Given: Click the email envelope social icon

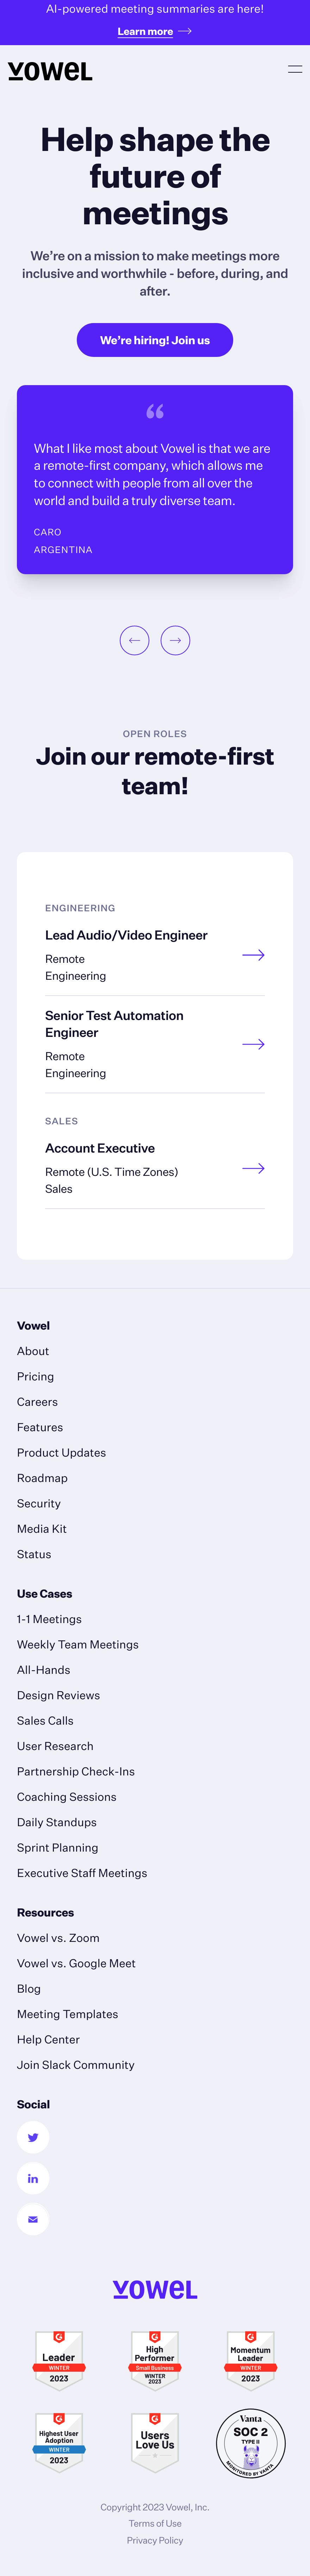Looking at the screenshot, I should pyautogui.click(x=33, y=2219).
